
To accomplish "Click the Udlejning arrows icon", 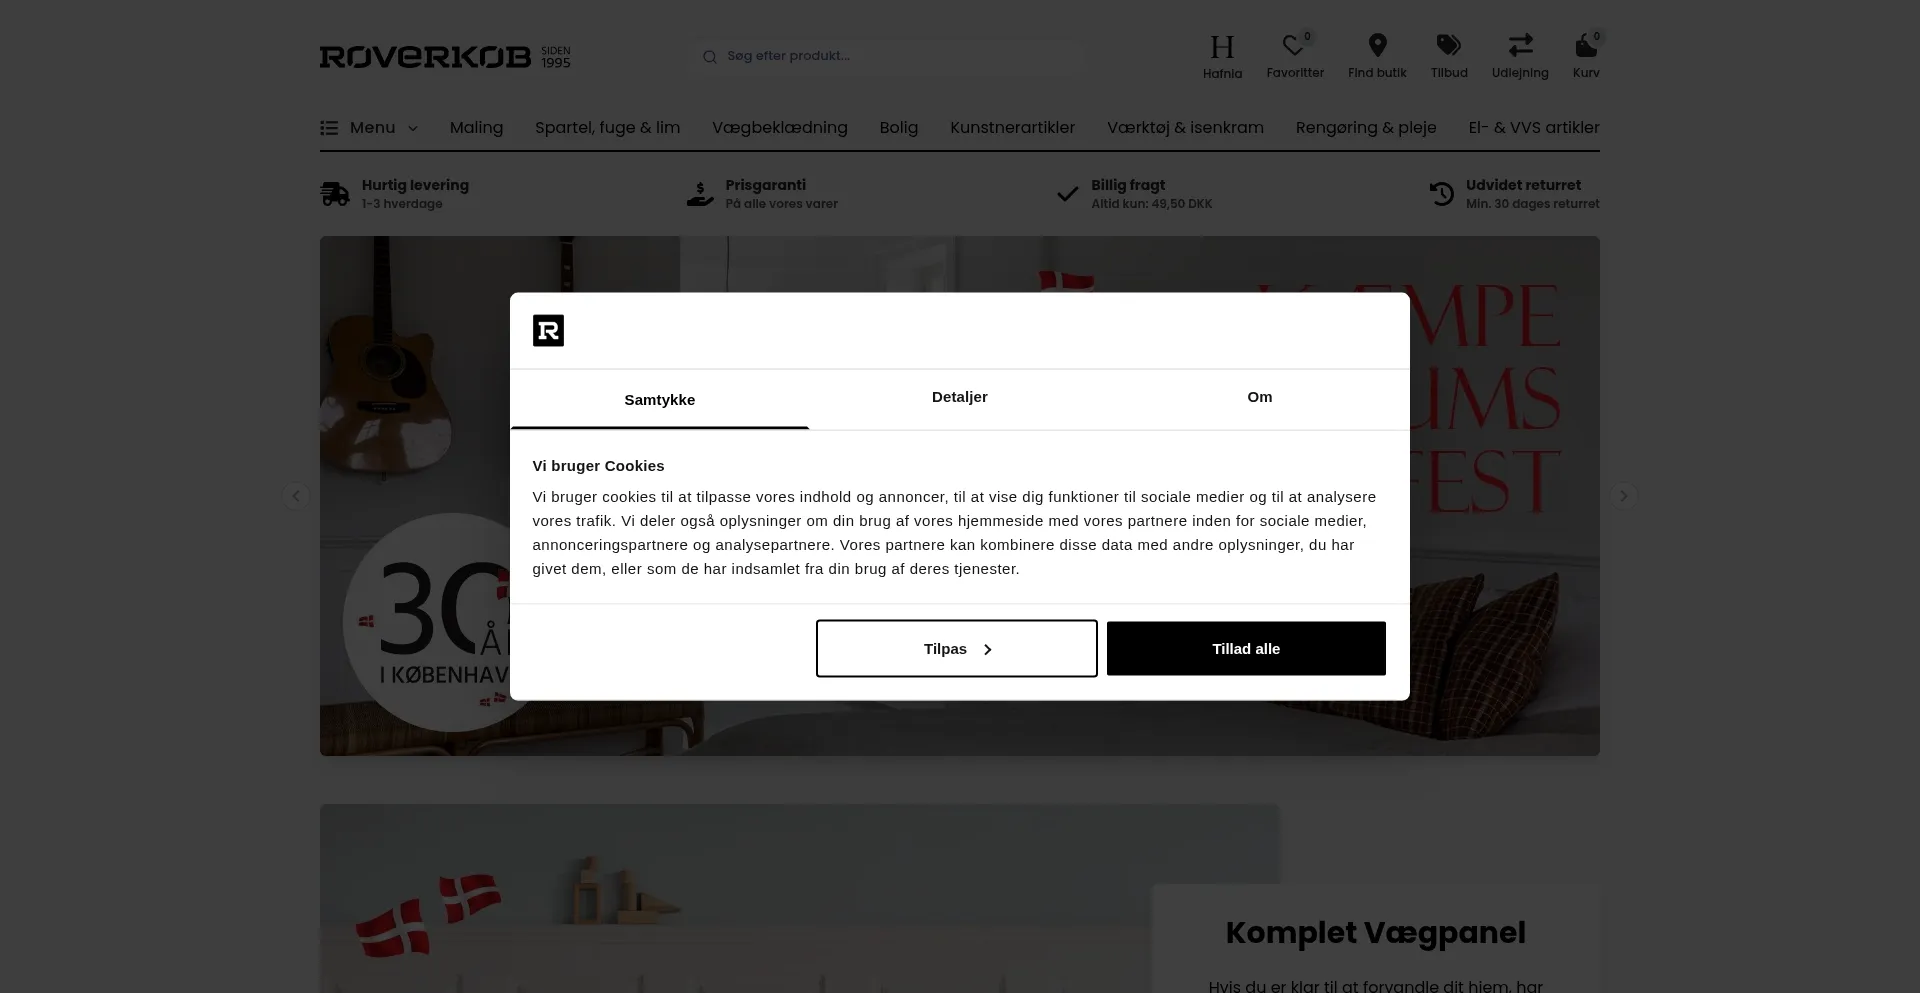I will [x=1520, y=45].
